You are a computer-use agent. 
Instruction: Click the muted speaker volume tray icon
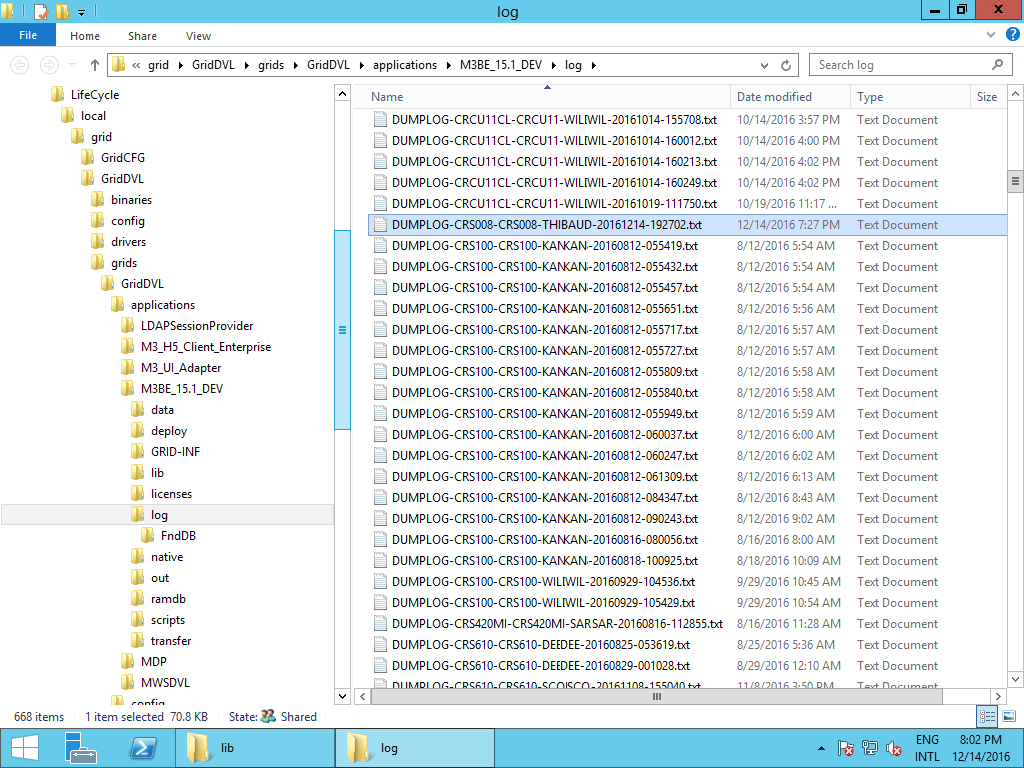click(x=894, y=748)
